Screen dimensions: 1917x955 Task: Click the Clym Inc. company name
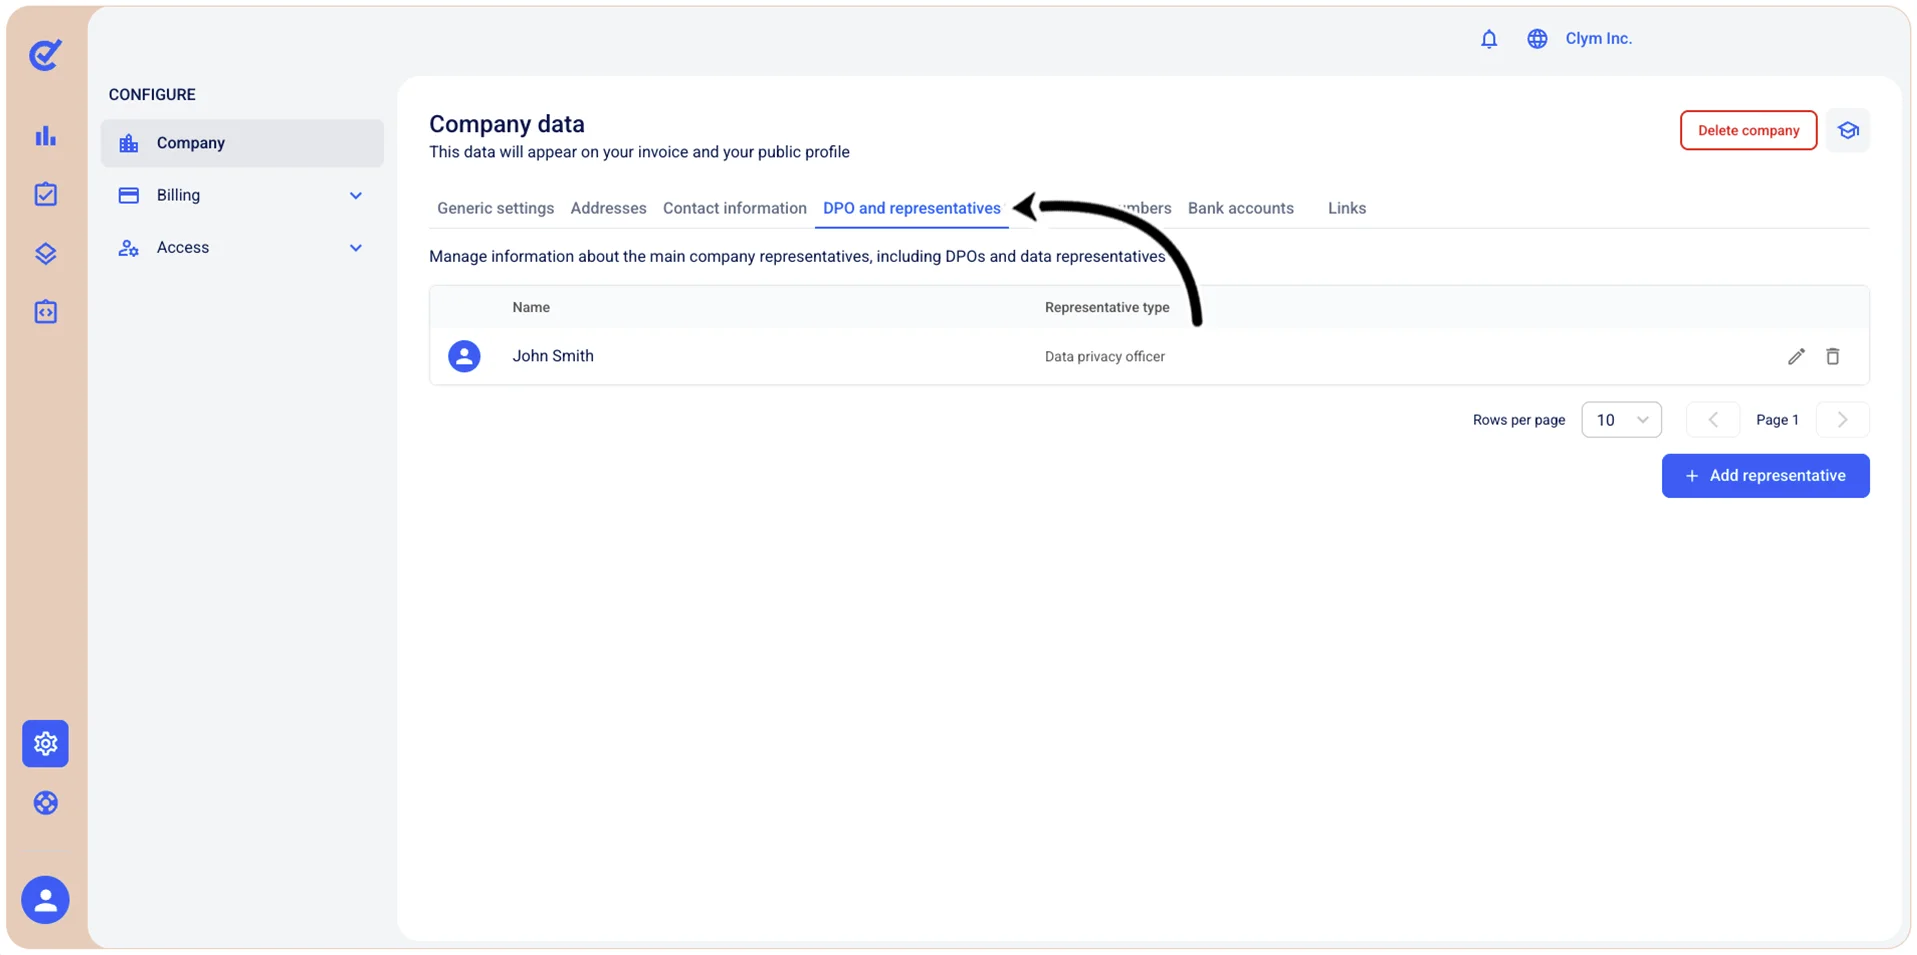(1598, 39)
